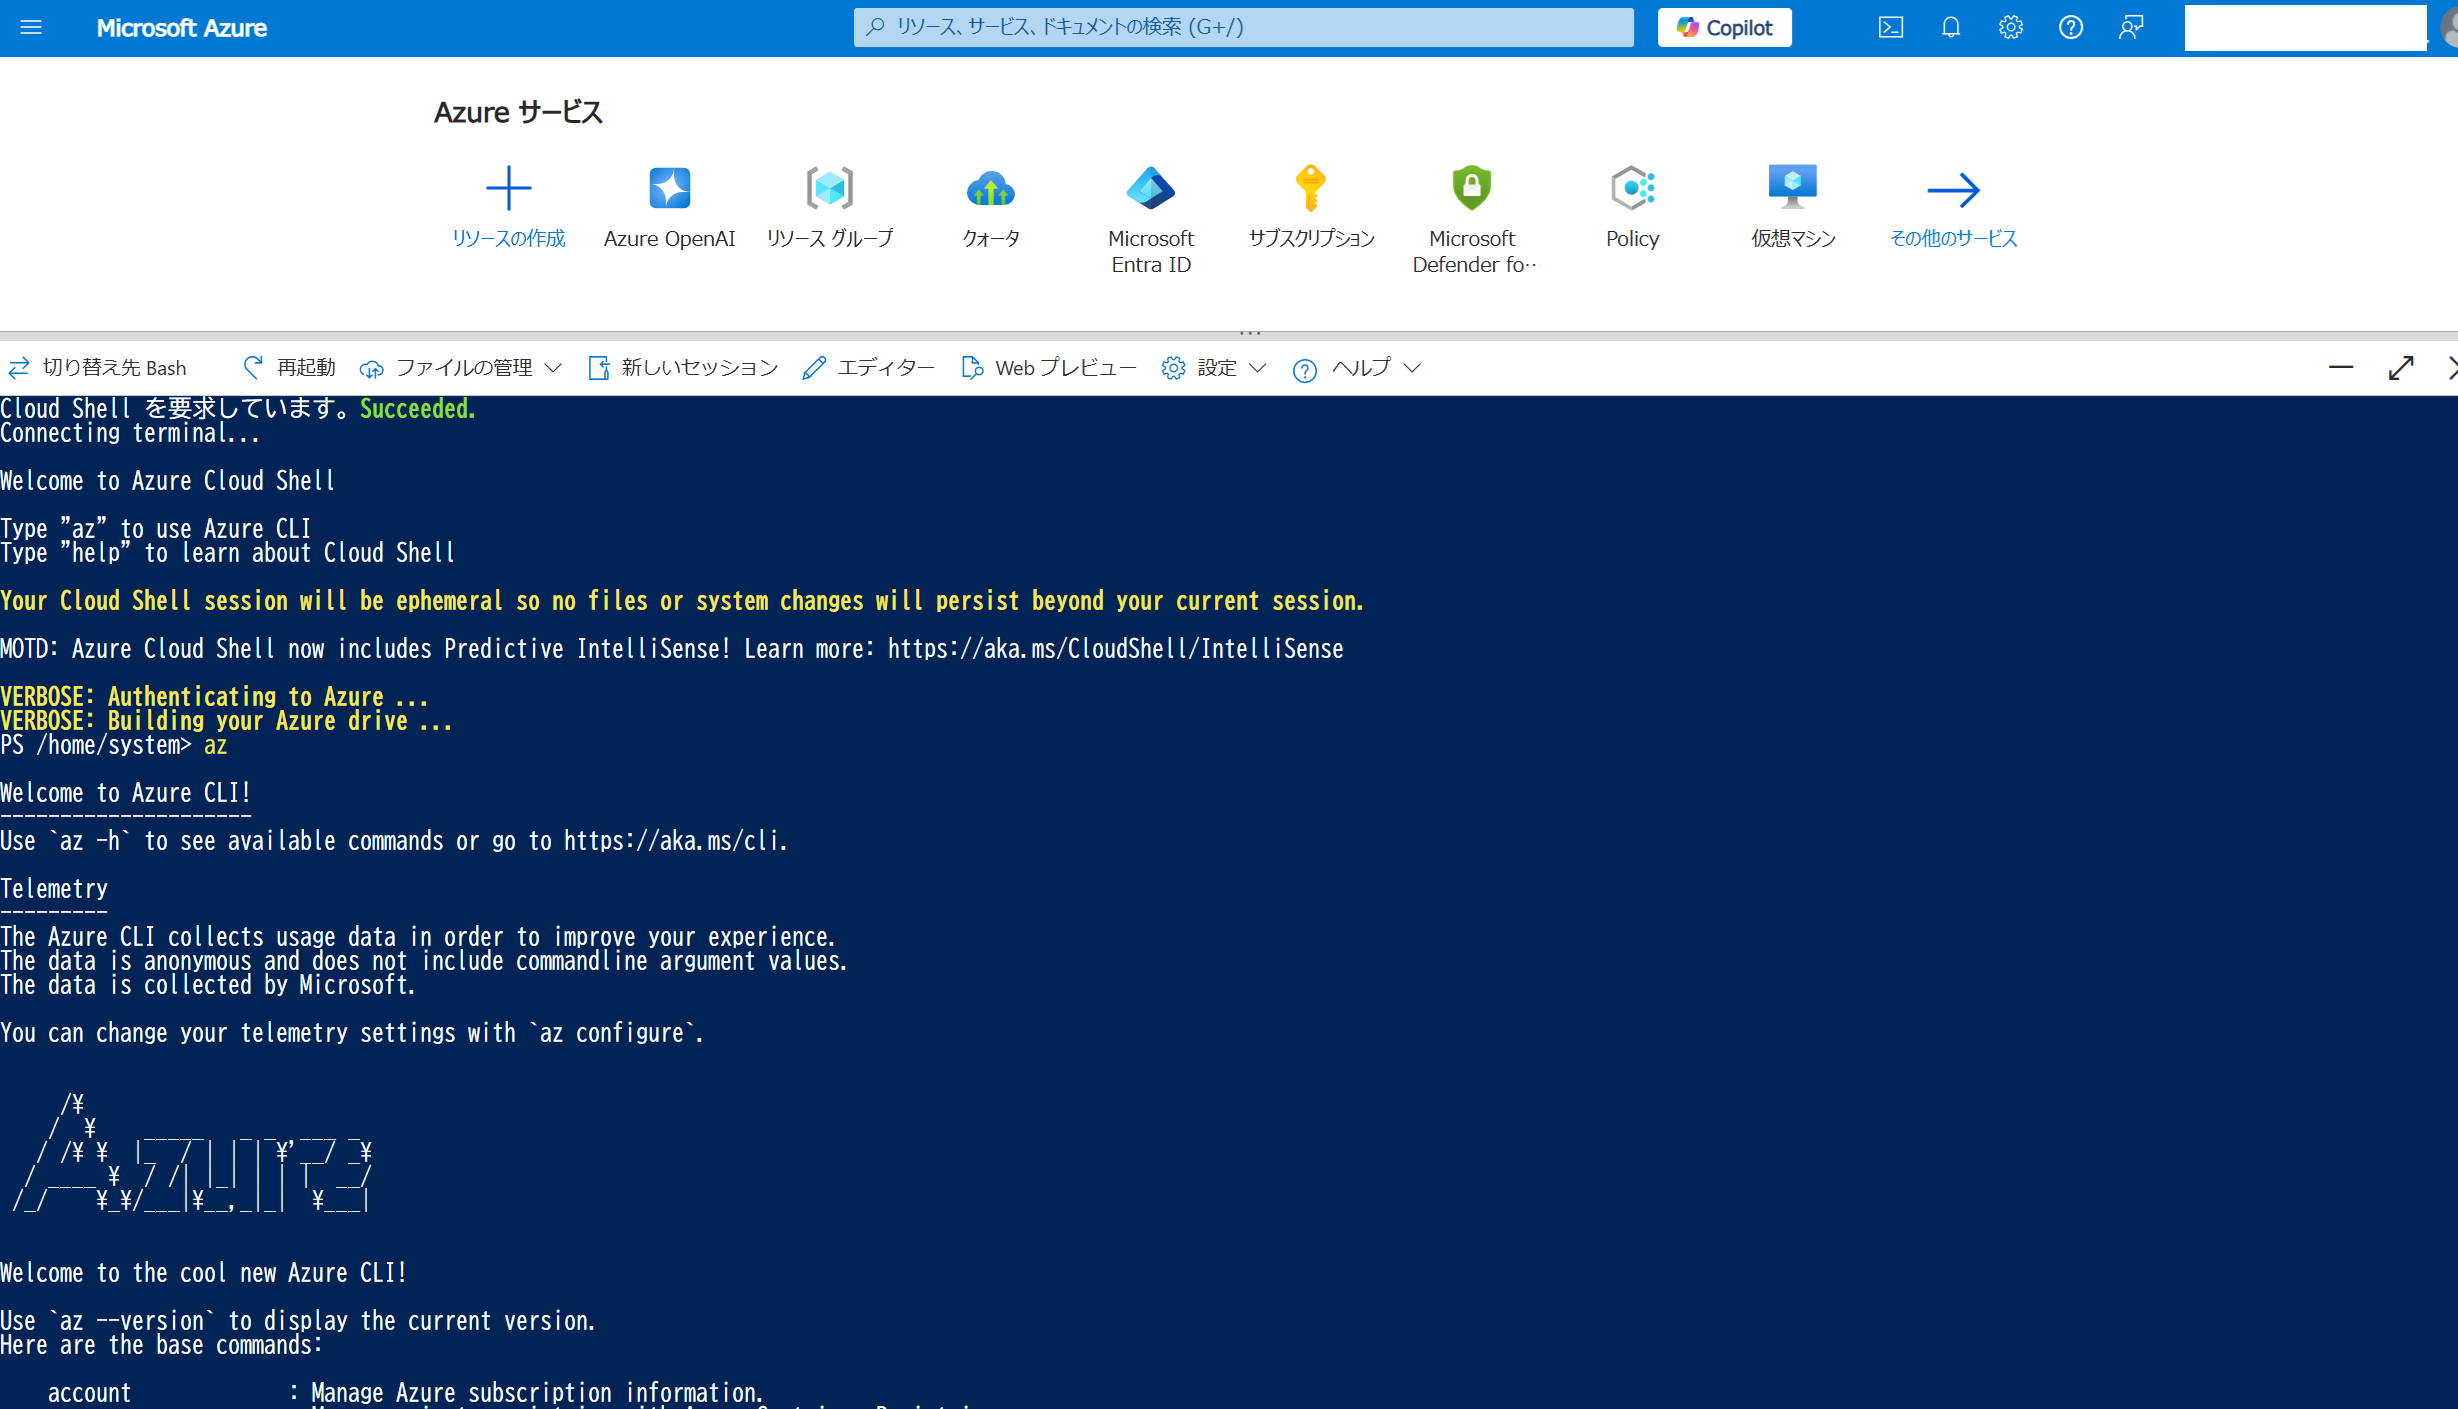Open Microsoft Entra ID icon
This screenshot has height=1409, width=2458.
click(1151, 188)
